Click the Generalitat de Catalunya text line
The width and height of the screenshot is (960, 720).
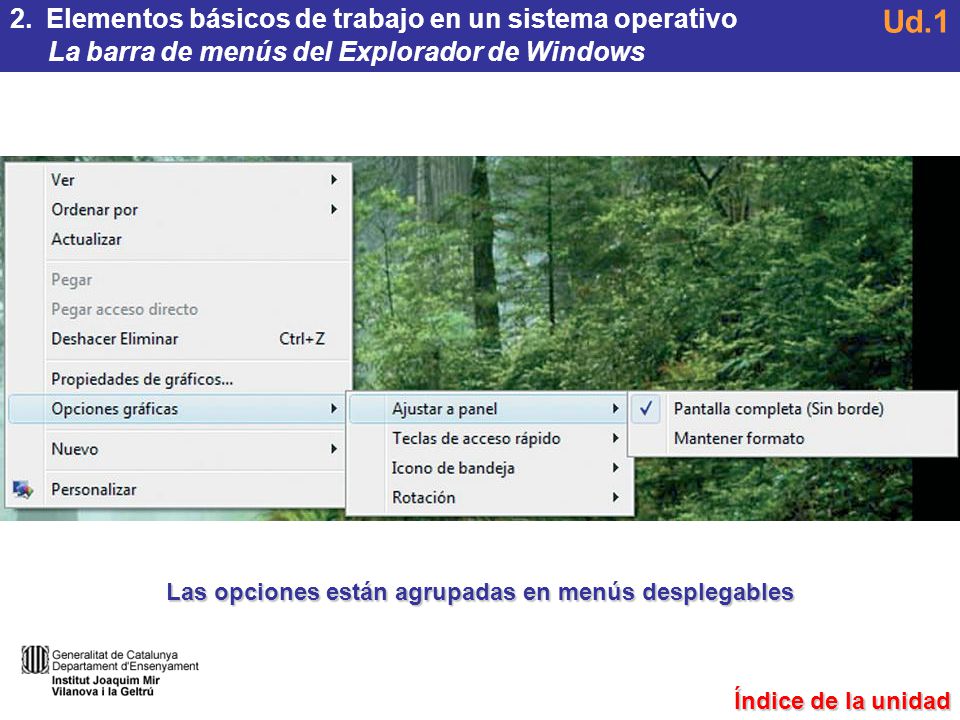(114, 654)
